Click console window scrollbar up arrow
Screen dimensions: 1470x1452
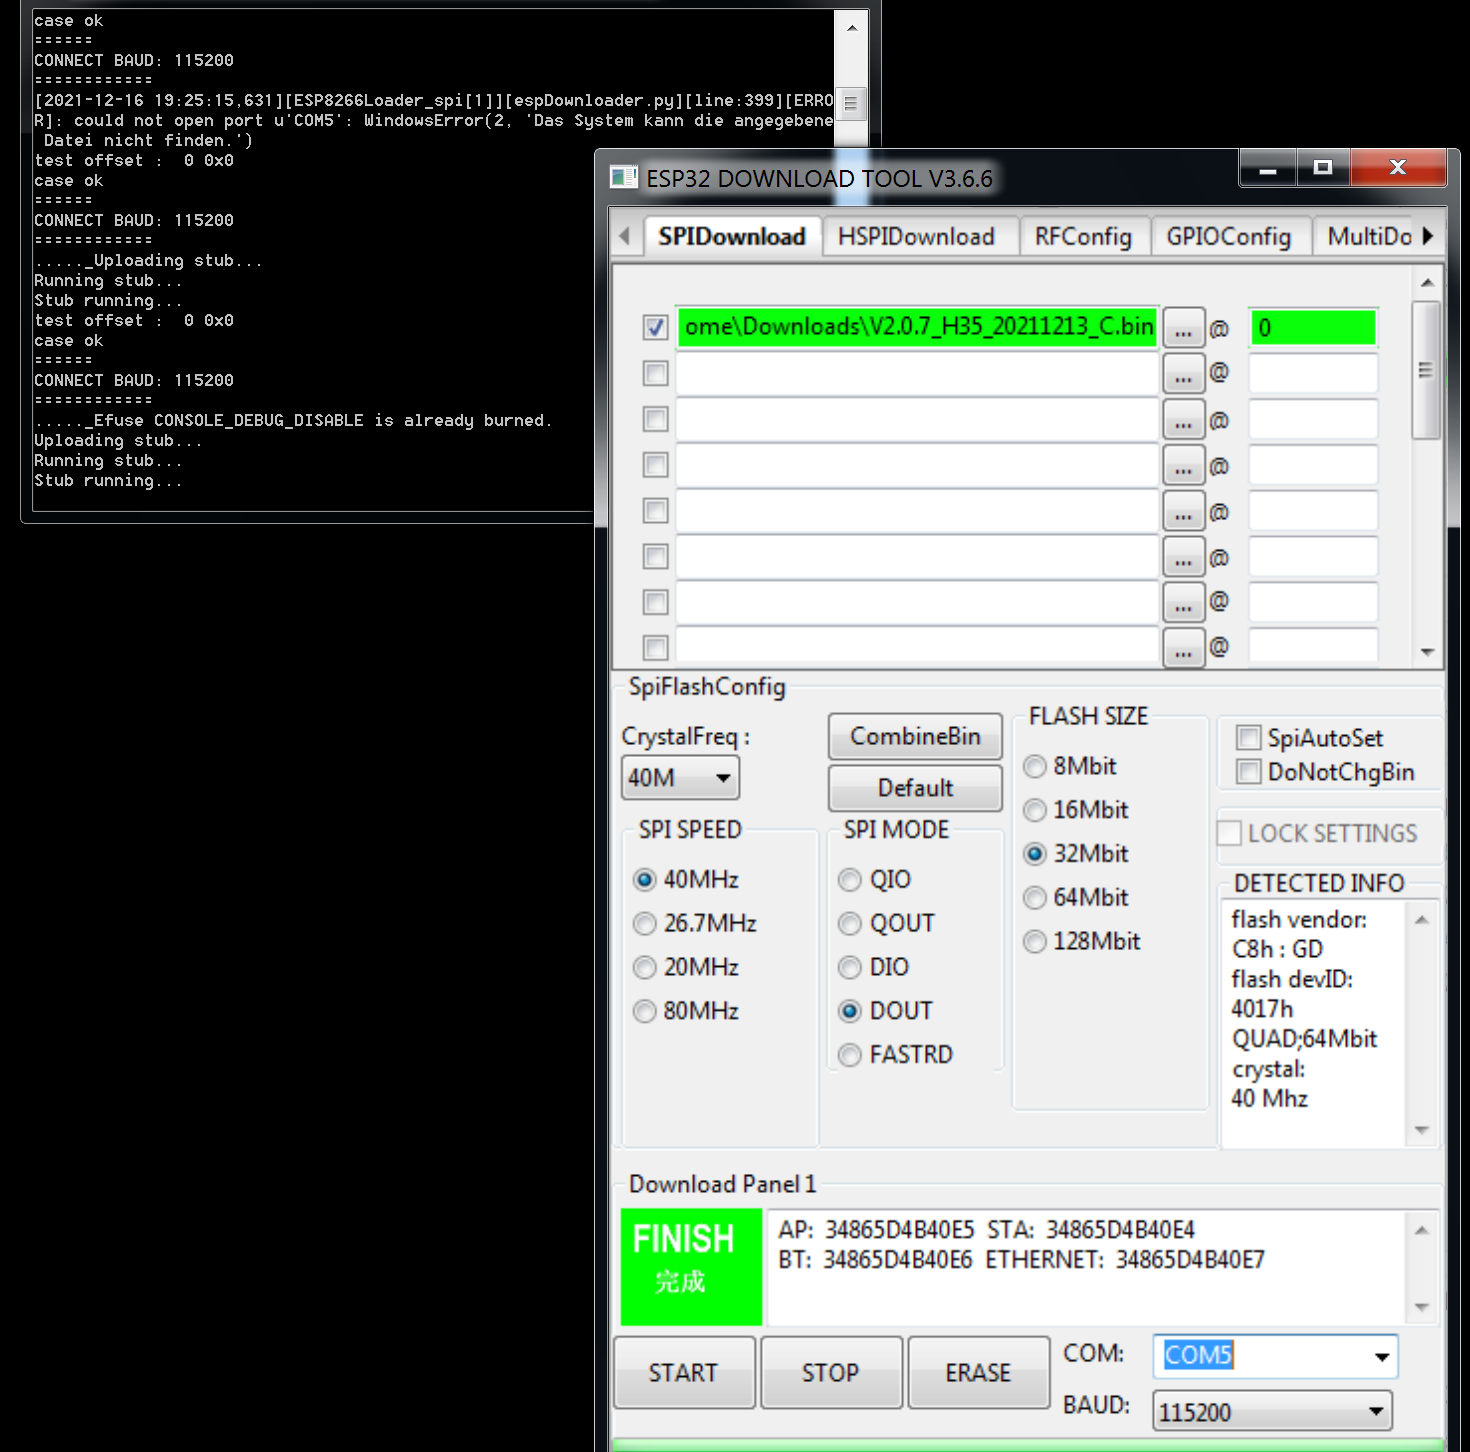[851, 28]
